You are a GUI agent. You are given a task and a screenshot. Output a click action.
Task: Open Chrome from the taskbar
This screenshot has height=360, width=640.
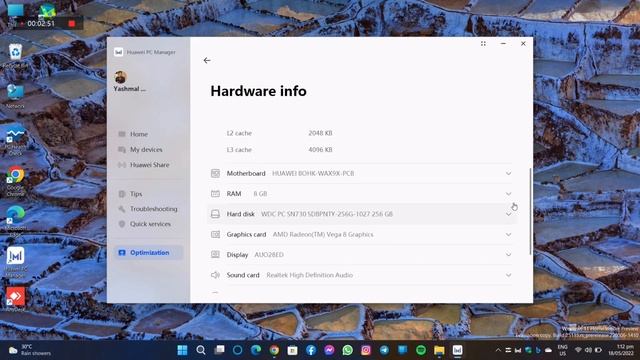click(274, 350)
